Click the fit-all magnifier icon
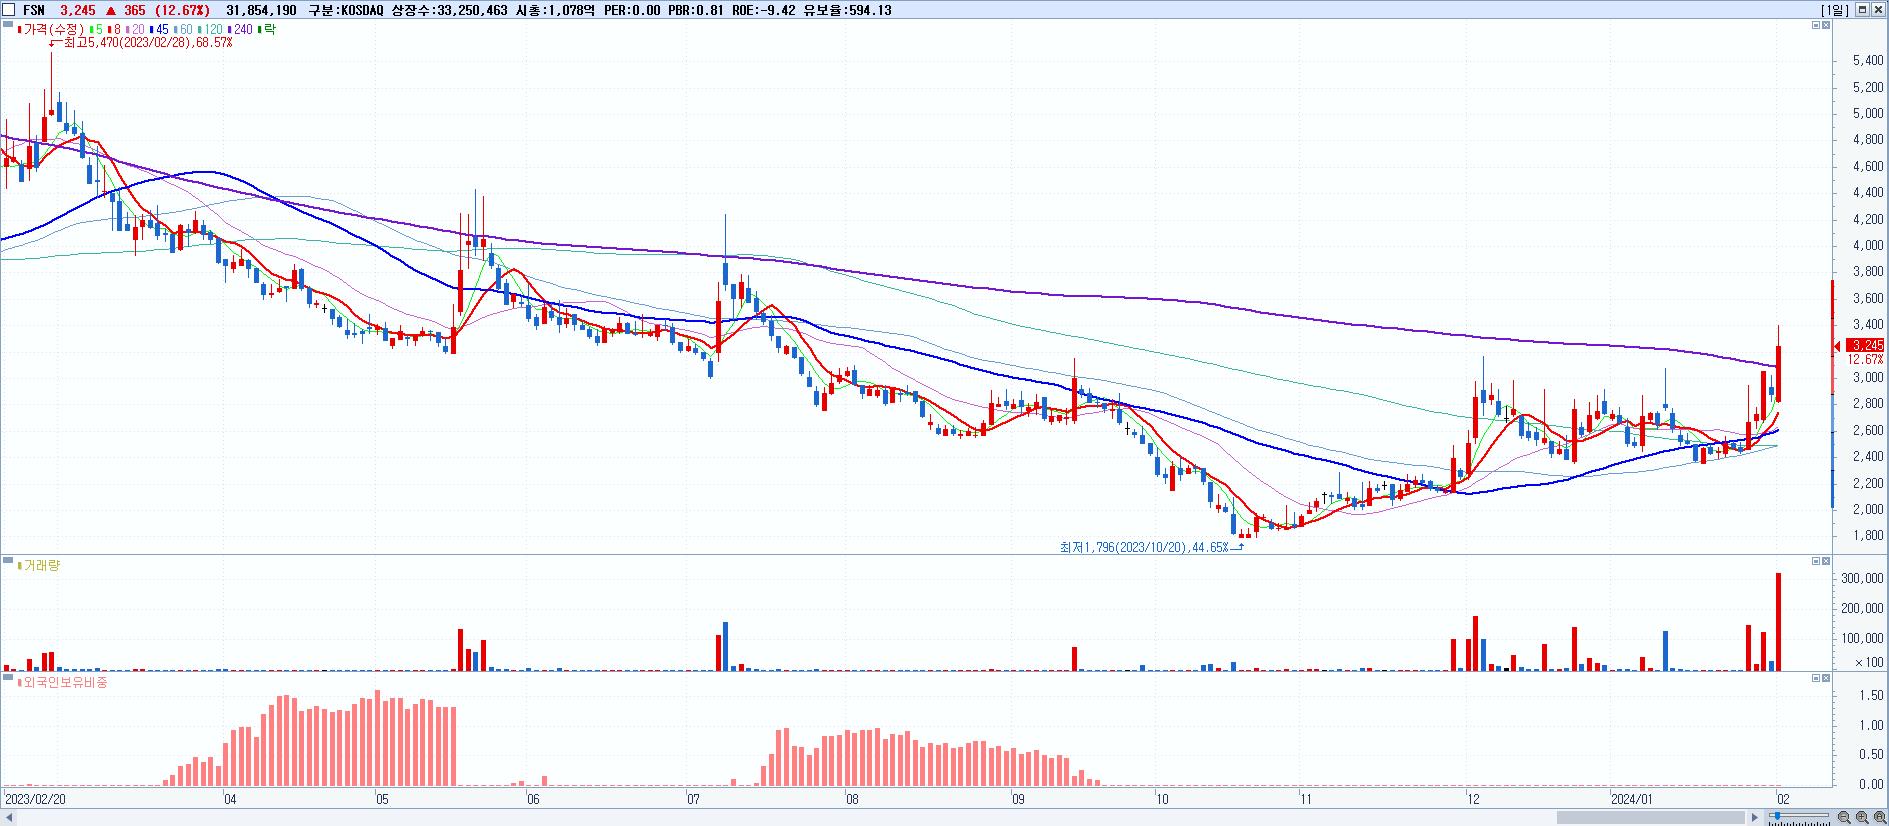This screenshot has height=826, width=1889. tap(1880, 817)
